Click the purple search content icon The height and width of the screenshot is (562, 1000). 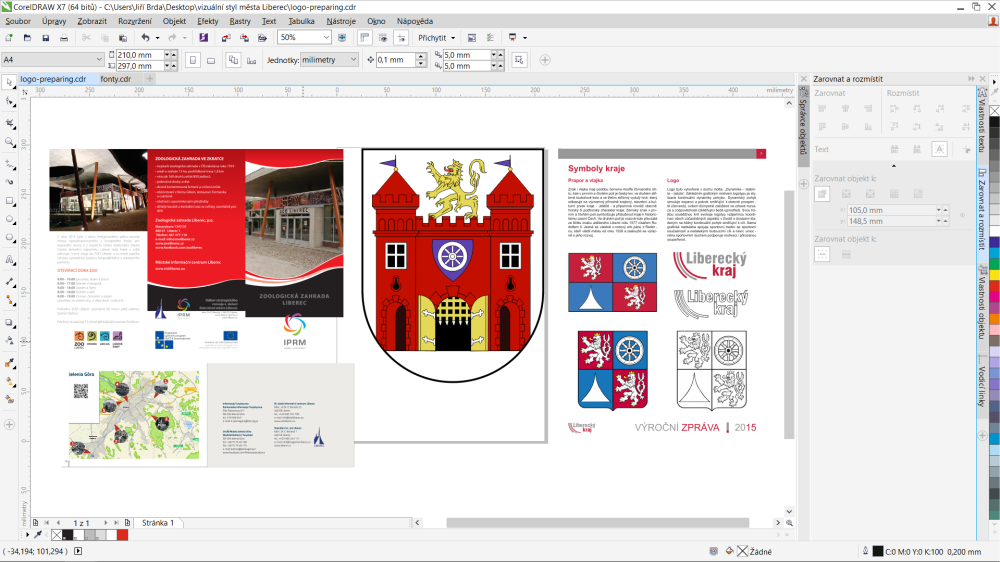[203, 38]
